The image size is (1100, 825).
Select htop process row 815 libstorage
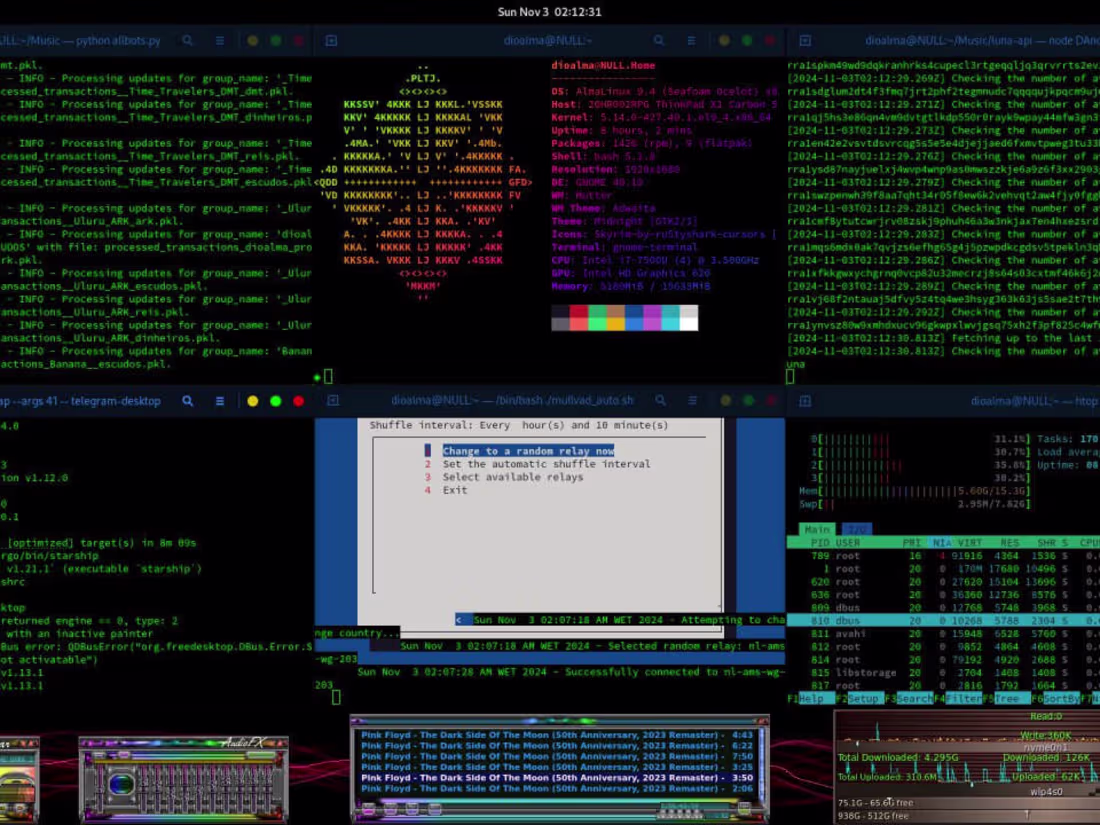pos(943,672)
